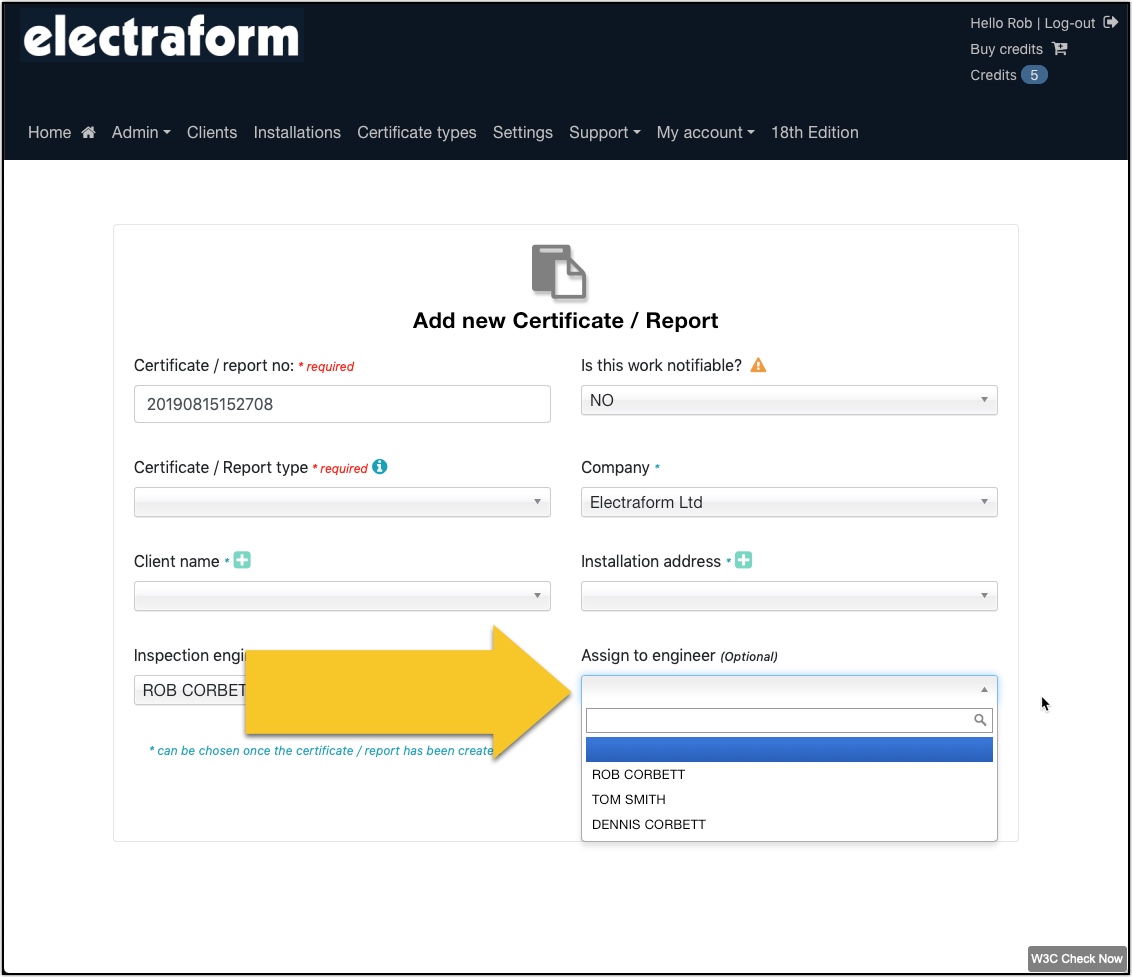
Task: Click the 'Assign to engineer (Optional)' label
Action: (679, 656)
